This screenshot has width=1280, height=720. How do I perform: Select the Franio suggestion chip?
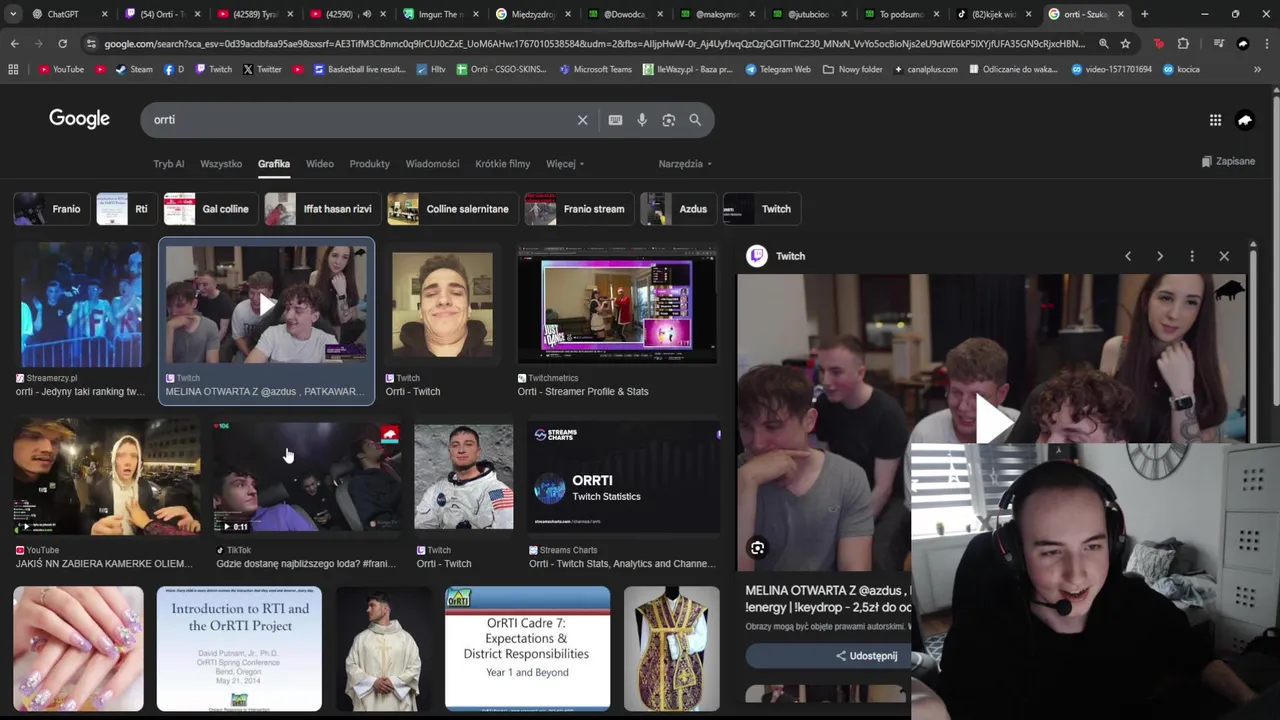click(50, 209)
